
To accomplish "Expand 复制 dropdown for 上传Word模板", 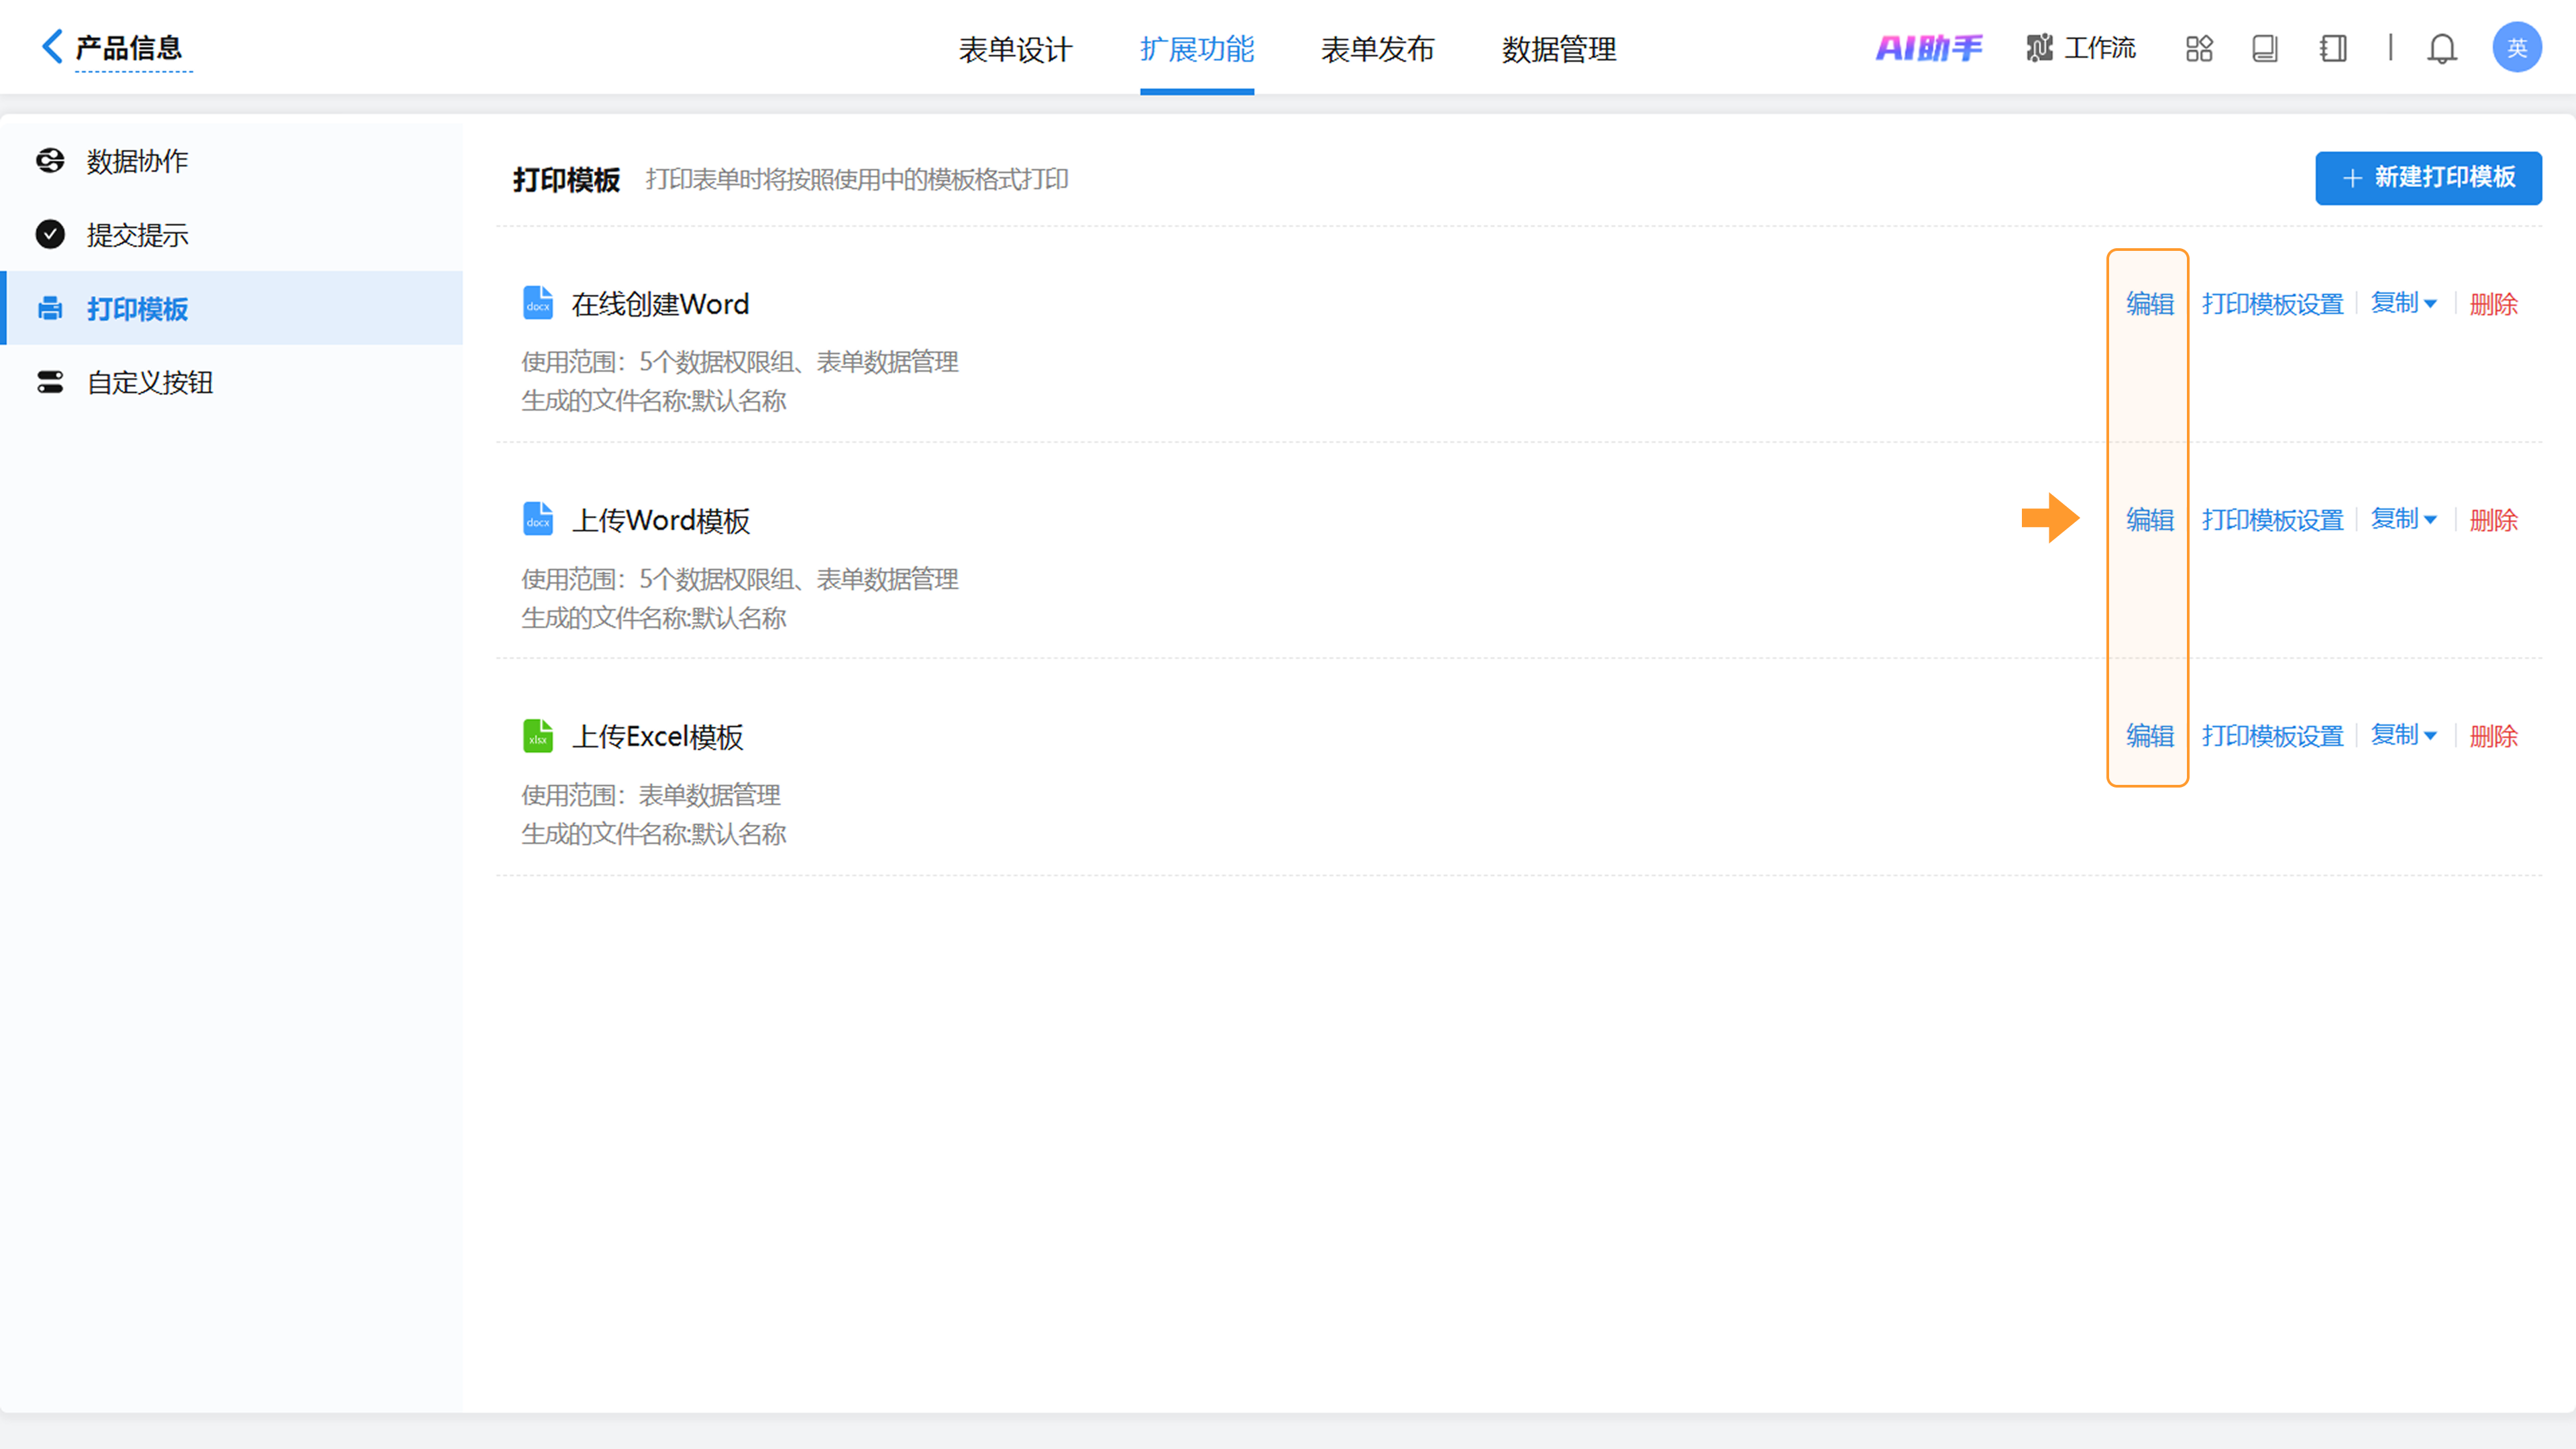I will coord(2403,519).
